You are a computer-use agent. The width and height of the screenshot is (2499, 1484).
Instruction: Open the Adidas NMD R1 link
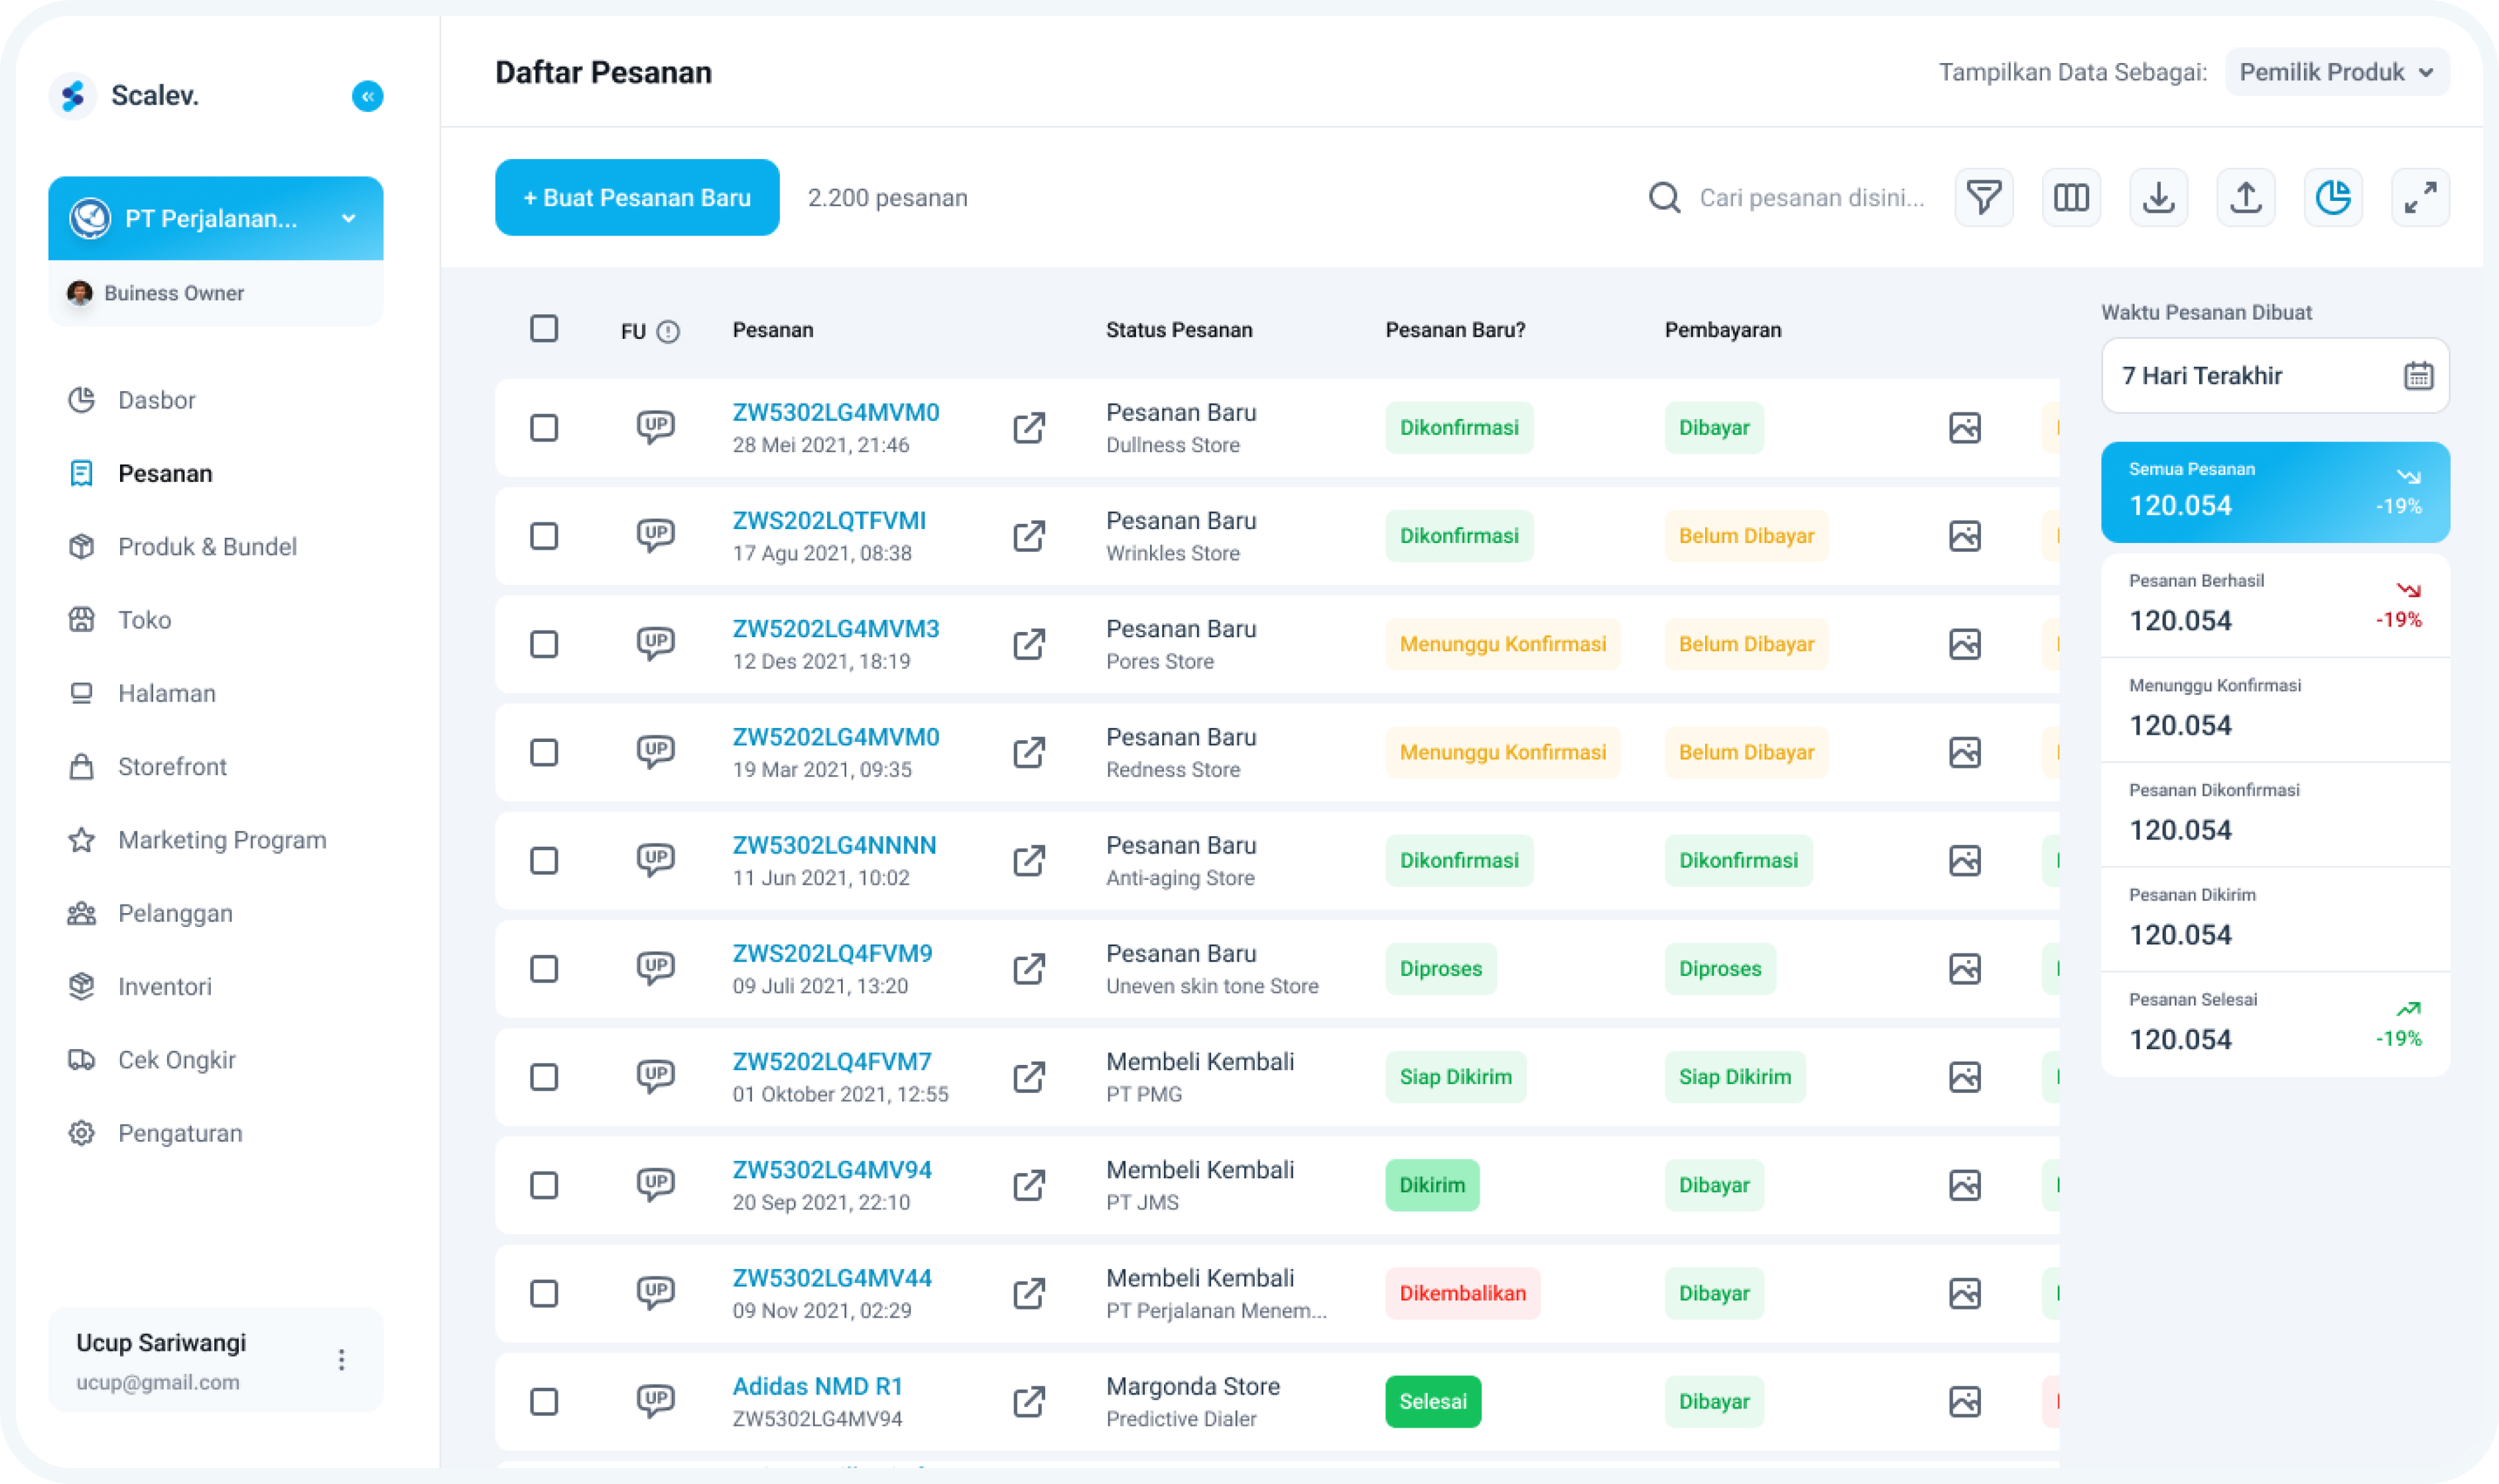click(x=817, y=1386)
